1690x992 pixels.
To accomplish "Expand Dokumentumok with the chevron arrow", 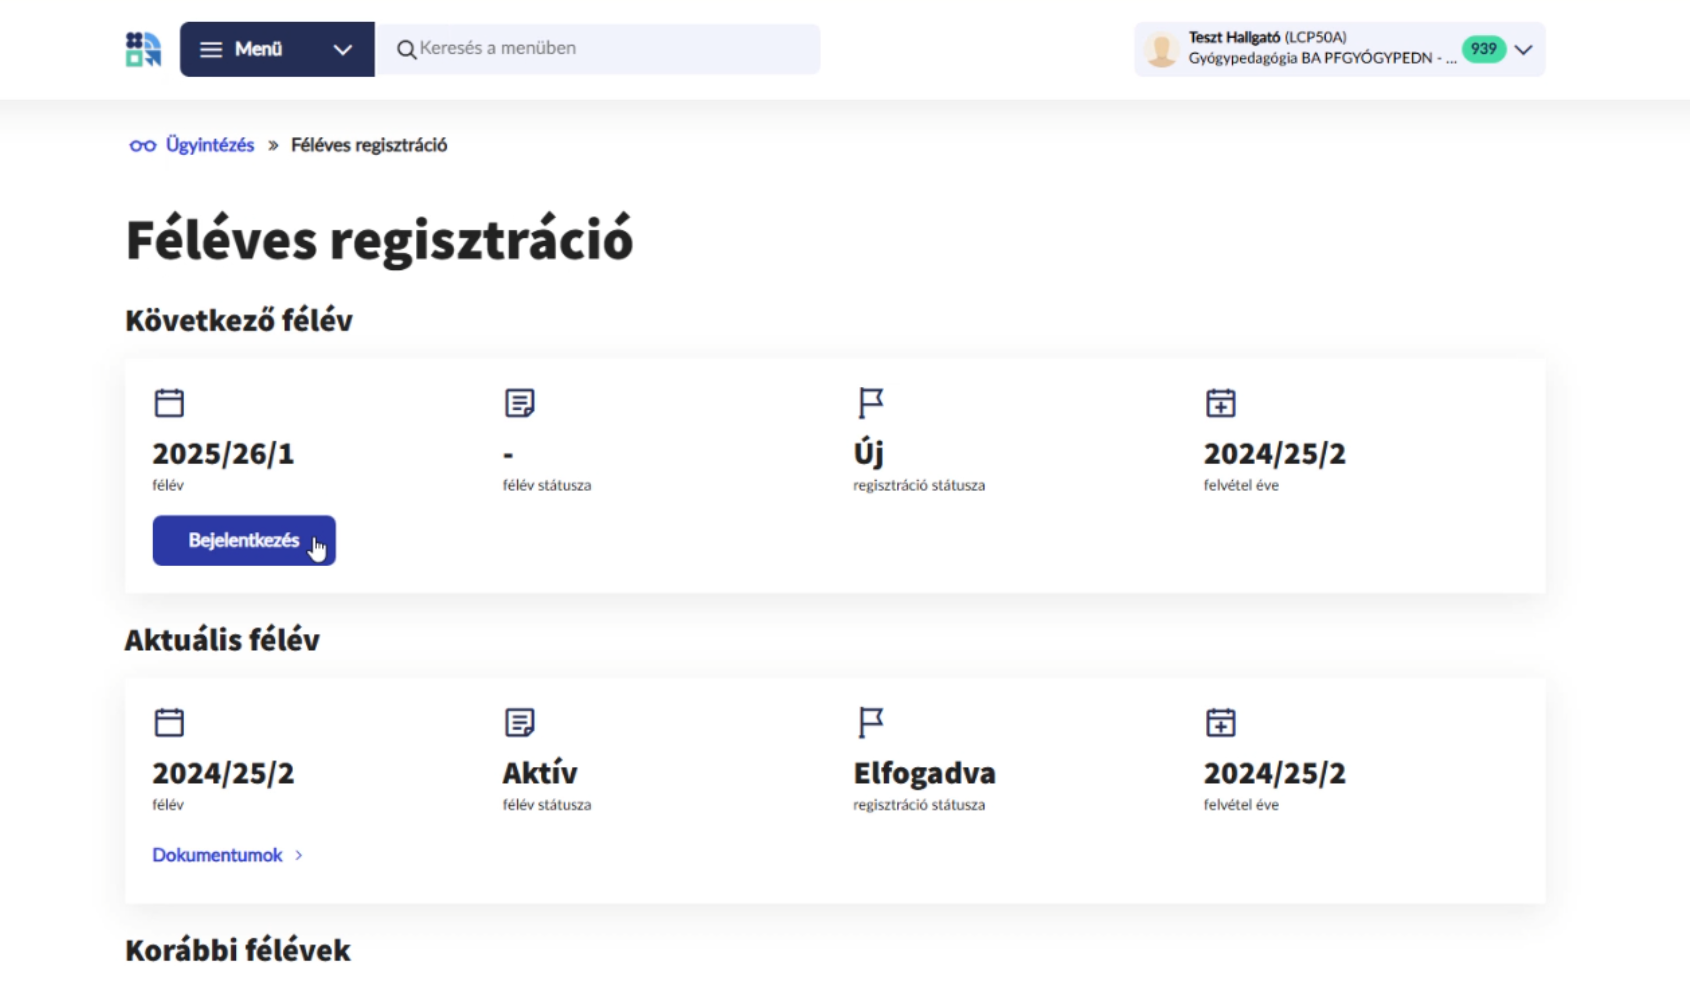I will (299, 855).
